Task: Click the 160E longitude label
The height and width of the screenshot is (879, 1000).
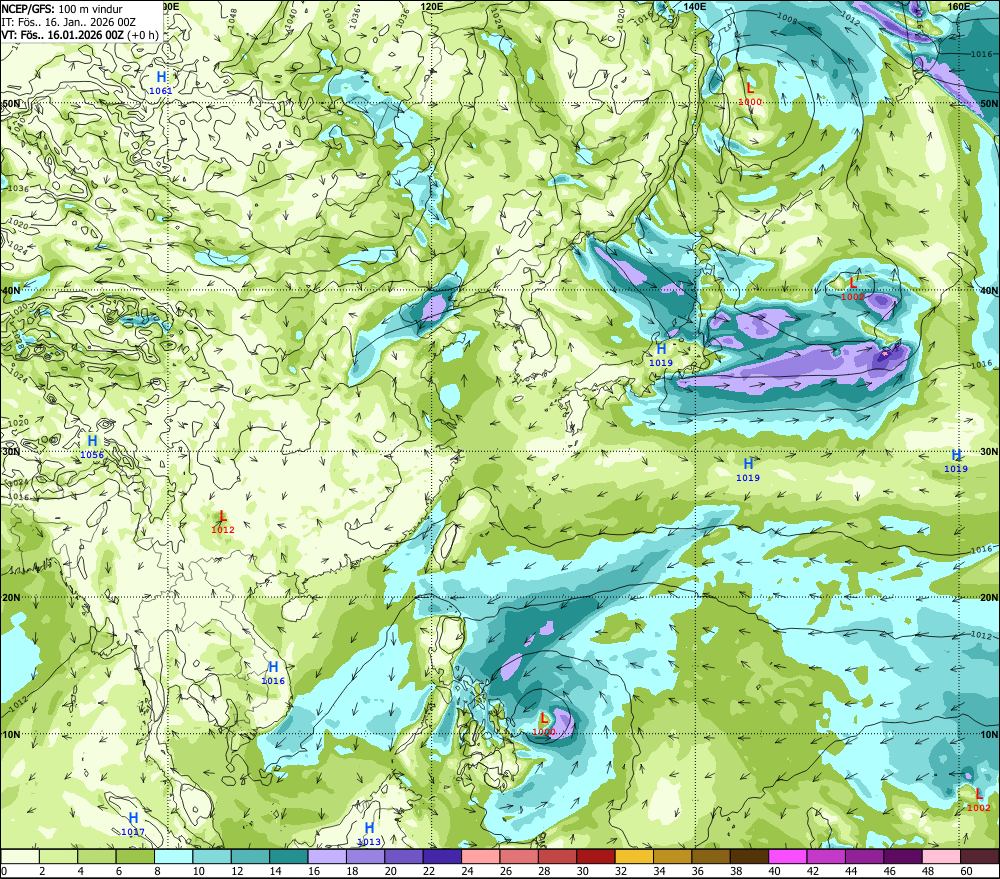Action: tap(959, 6)
